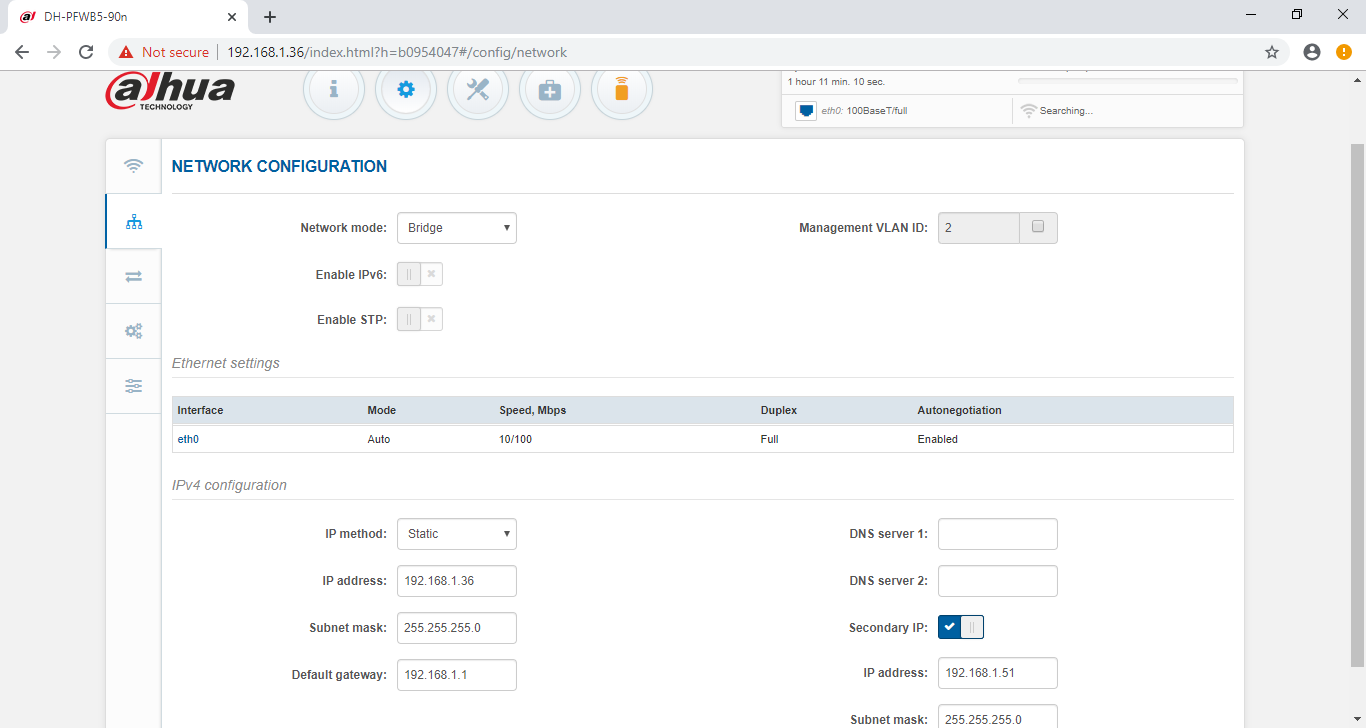Screen dimensions: 1366x728
Task: Open the tools wrench round icon
Action: pos(478,89)
